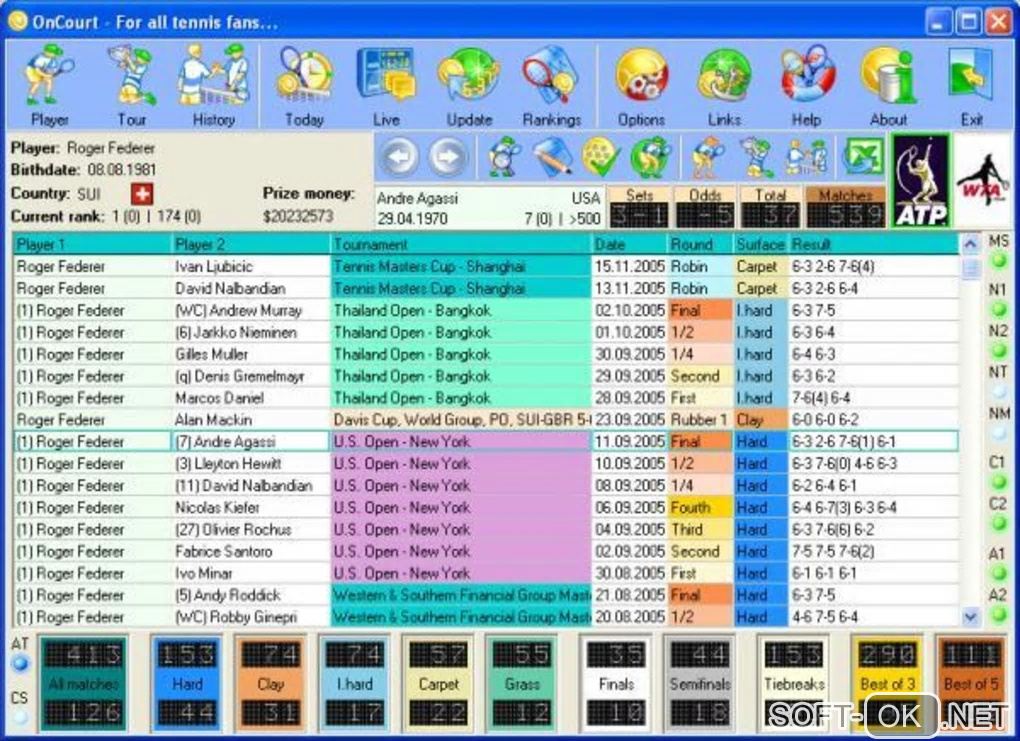Sort by Result column header
This screenshot has height=741, width=1020.
[873, 245]
